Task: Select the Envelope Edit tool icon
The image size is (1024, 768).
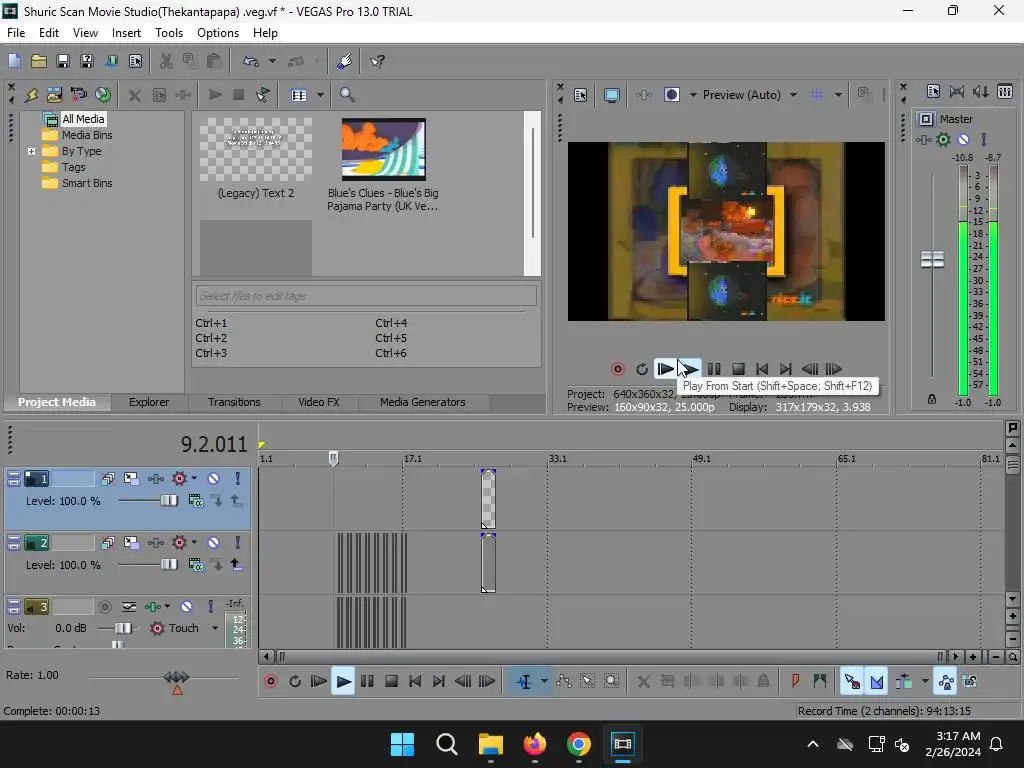Action: 564,681
